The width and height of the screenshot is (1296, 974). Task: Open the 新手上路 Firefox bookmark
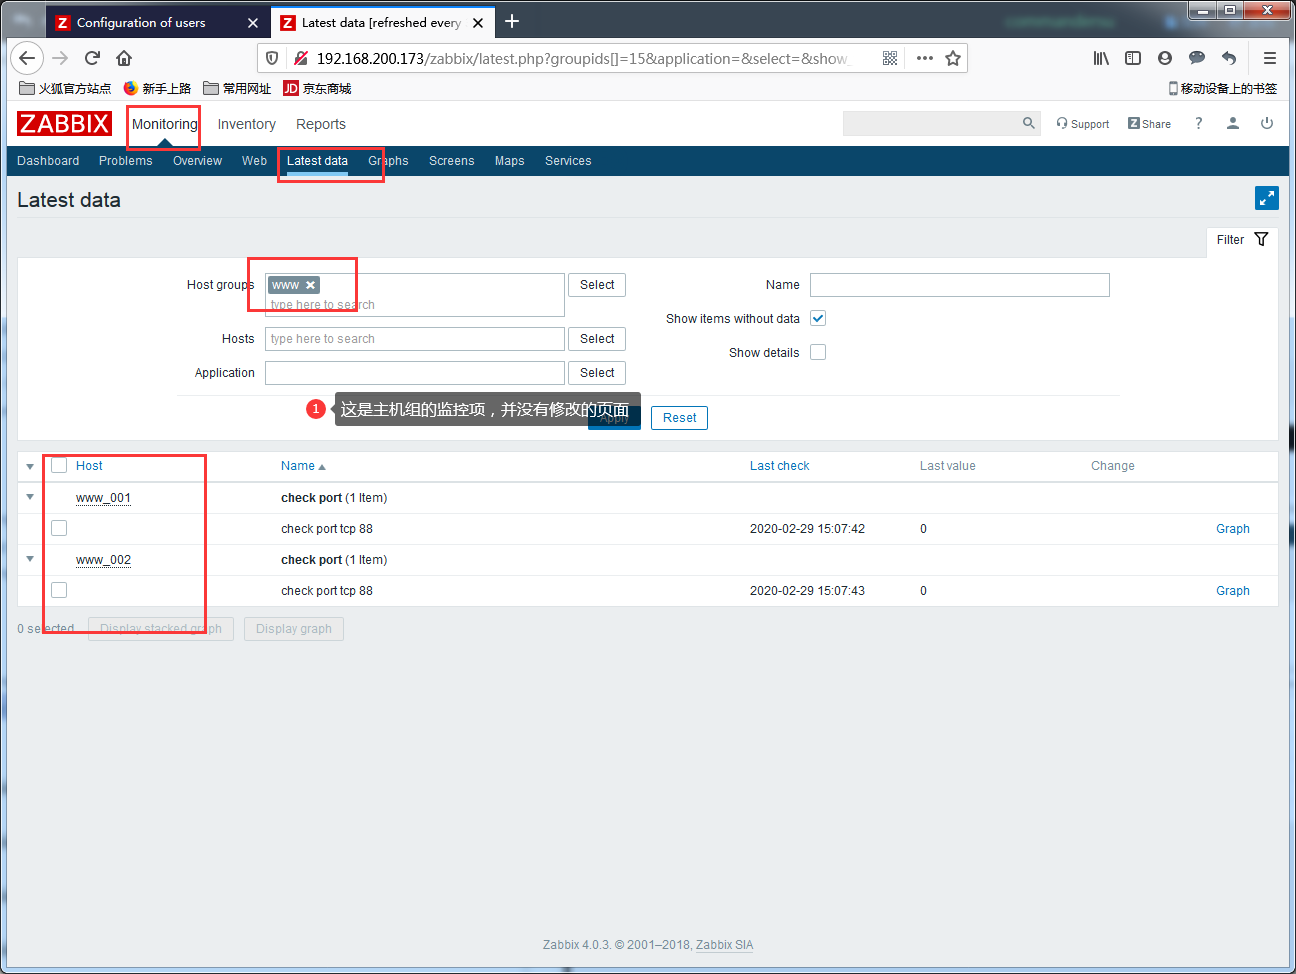pos(157,88)
